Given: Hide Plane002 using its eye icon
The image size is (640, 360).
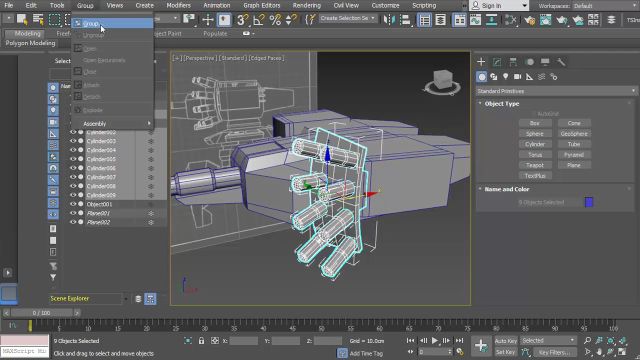Looking at the screenshot, I should click(x=73, y=222).
